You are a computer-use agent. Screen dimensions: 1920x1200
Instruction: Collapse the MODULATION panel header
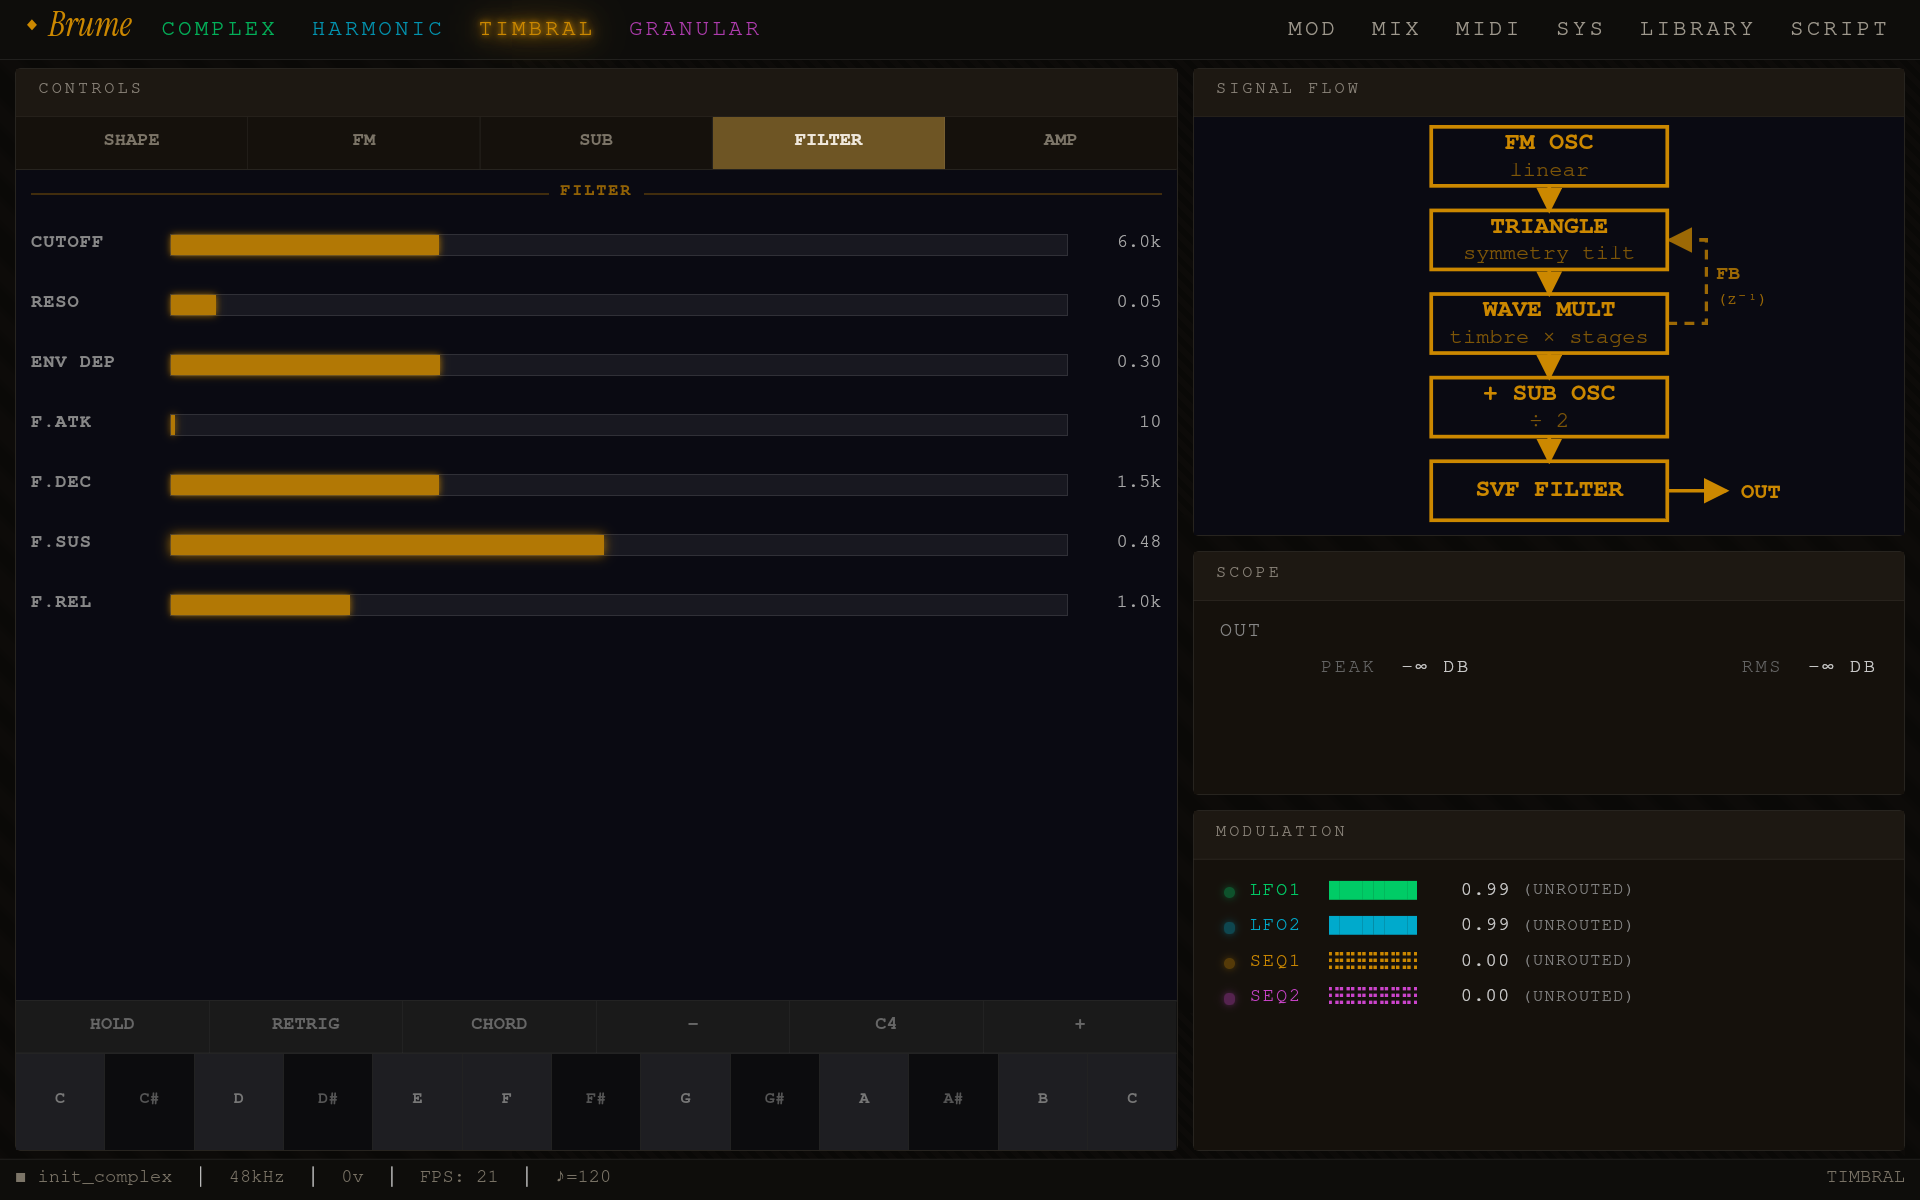(1280, 832)
